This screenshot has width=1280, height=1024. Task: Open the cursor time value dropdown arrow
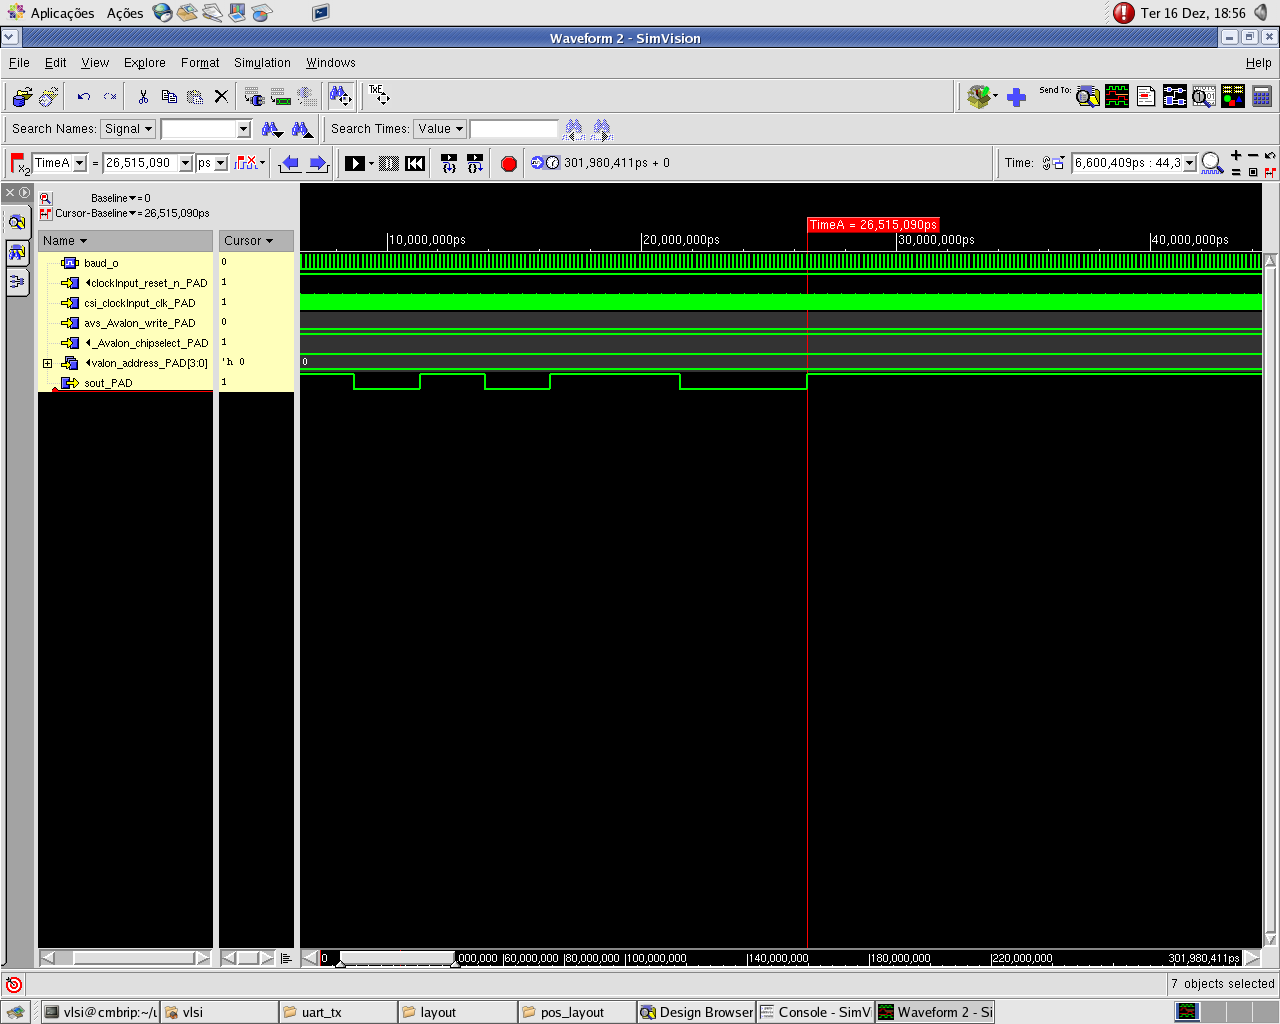(185, 163)
